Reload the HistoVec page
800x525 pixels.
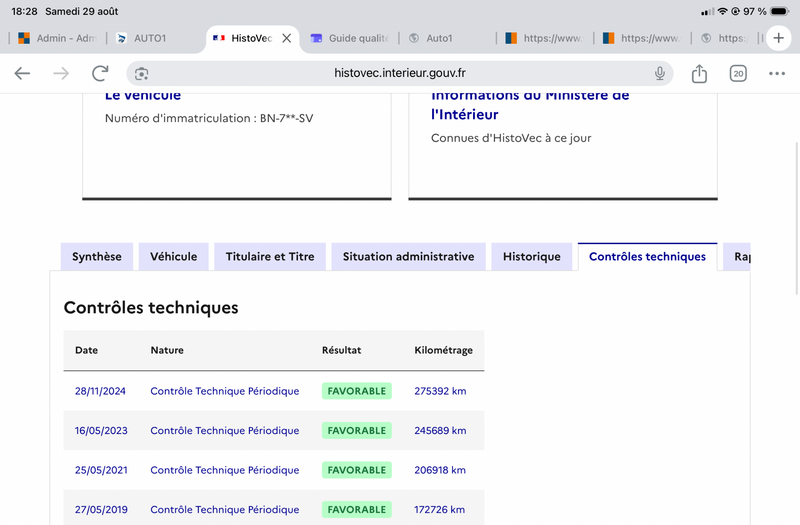(100, 73)
